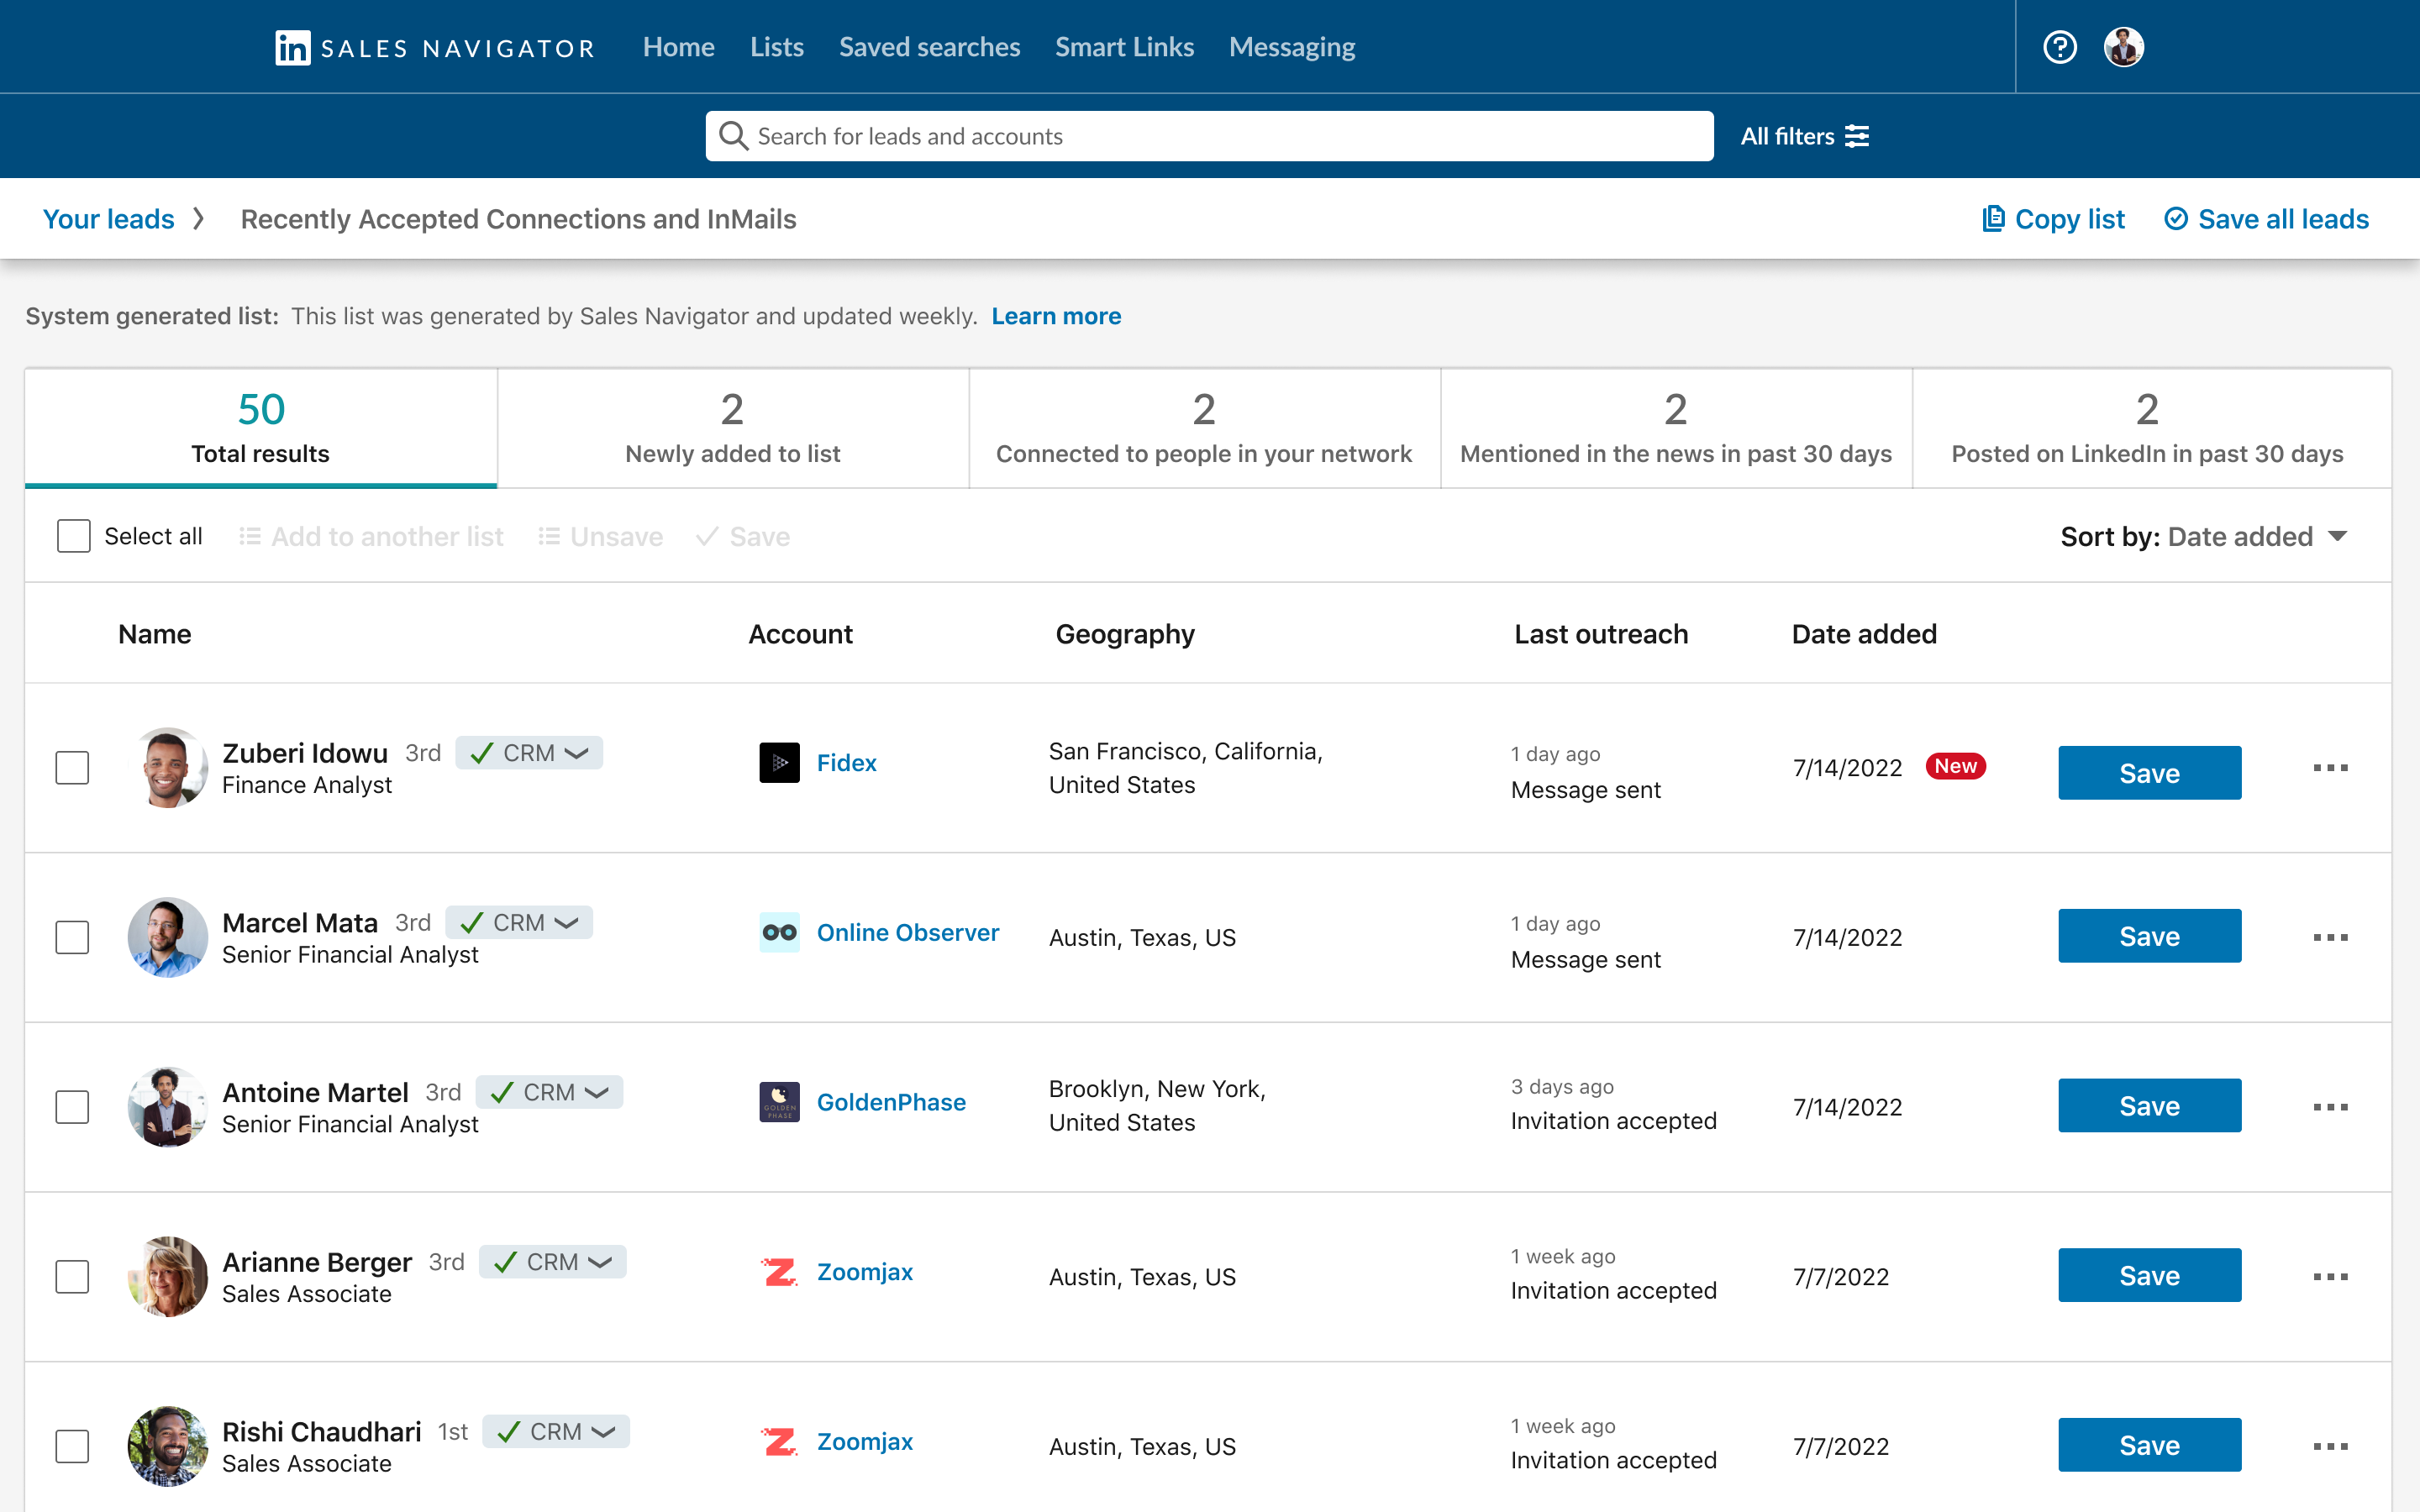Check the box for Zuberi Idowu

[x=72, y=768]
